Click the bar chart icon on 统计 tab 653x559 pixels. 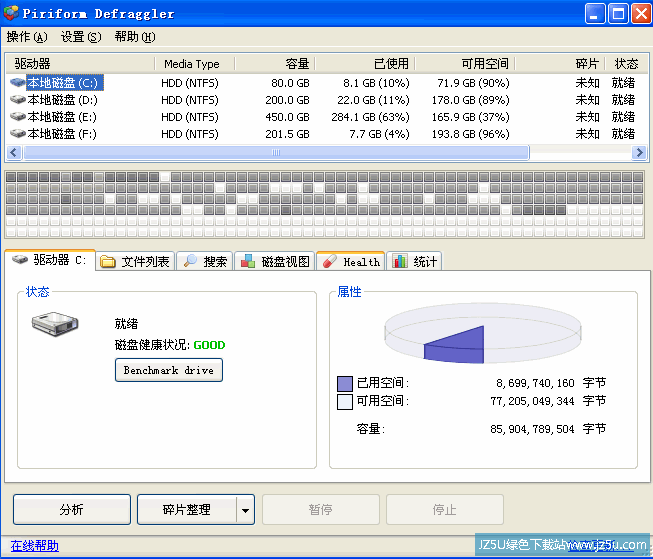[400, 261]
